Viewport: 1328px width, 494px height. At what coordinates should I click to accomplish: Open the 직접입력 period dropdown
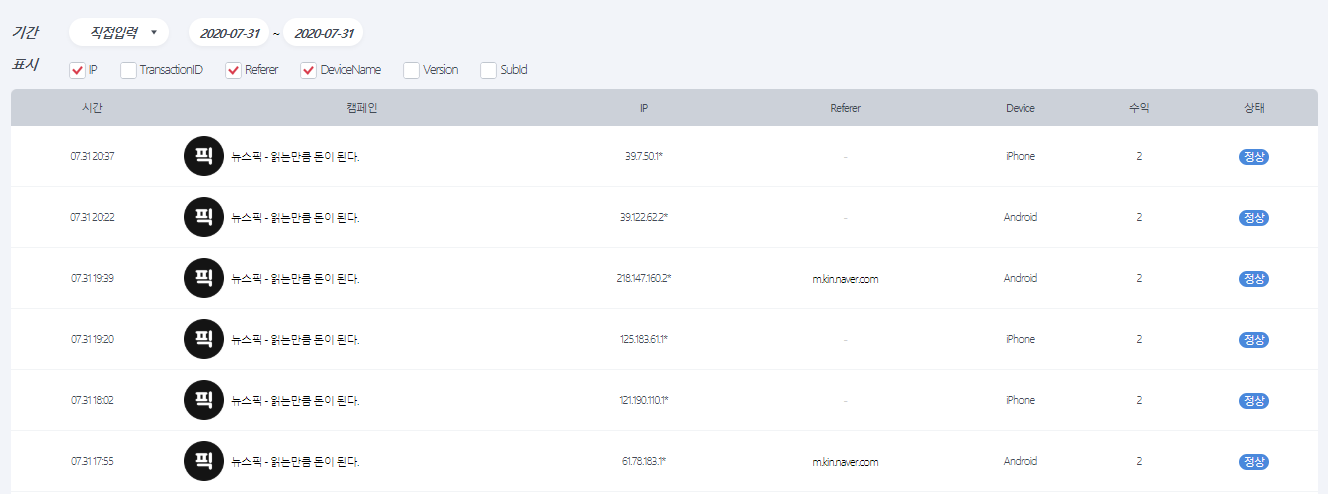pyautogui.click(x=119, y=32)
